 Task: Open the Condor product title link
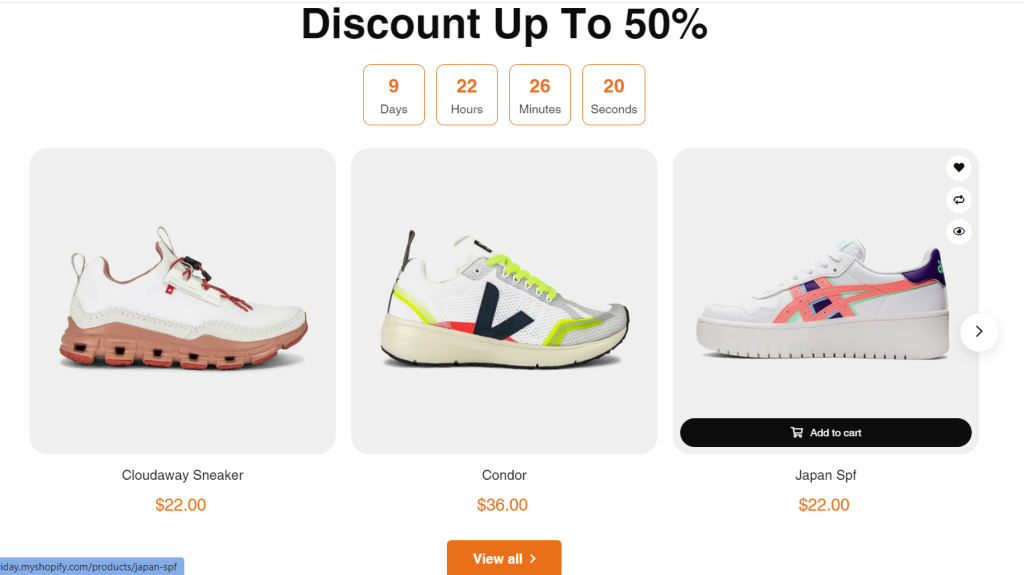pyautogui.click(x=504, y=475)
